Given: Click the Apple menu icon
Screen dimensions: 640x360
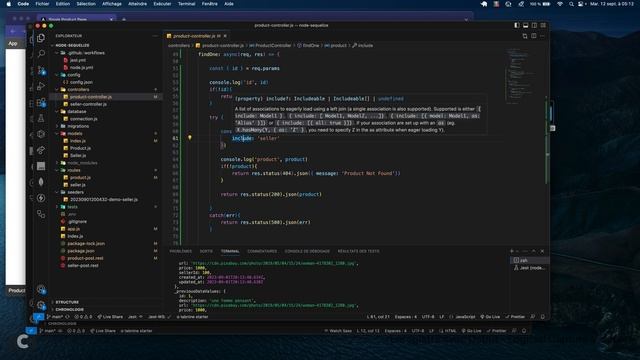Looking at the screenshot, I should [x=9, y=4].
